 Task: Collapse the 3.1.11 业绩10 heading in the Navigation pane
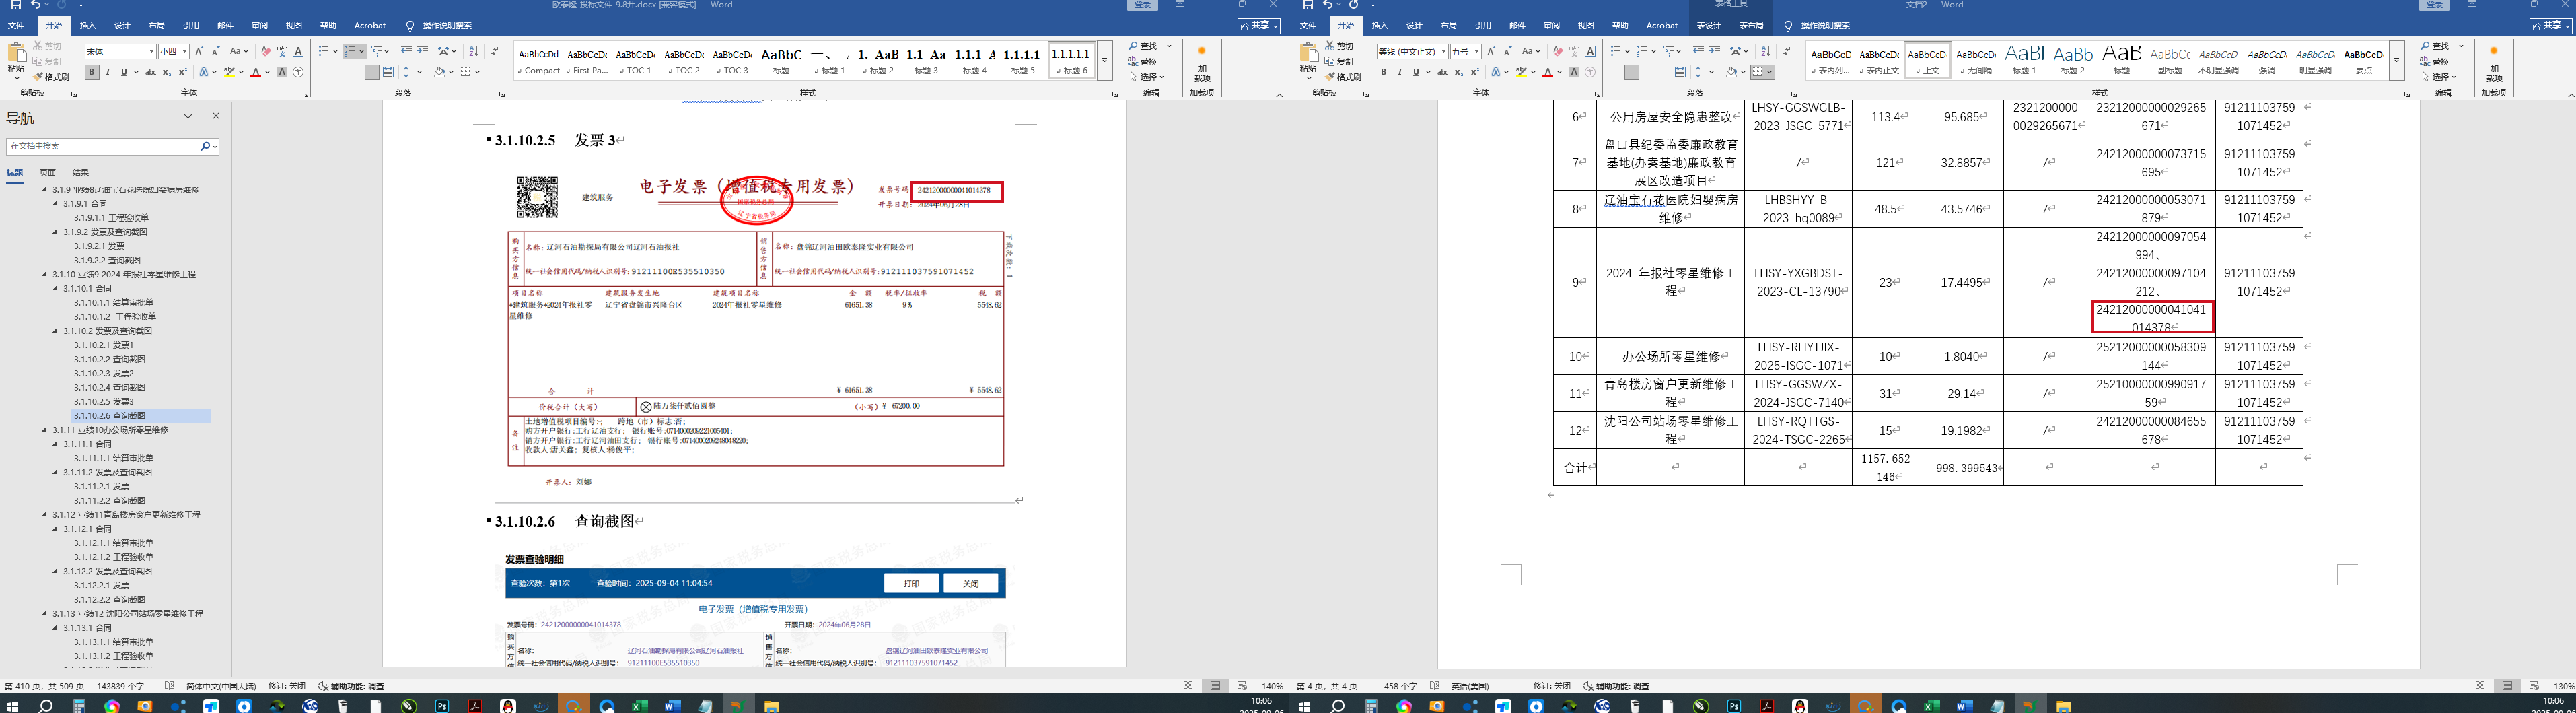44,430
